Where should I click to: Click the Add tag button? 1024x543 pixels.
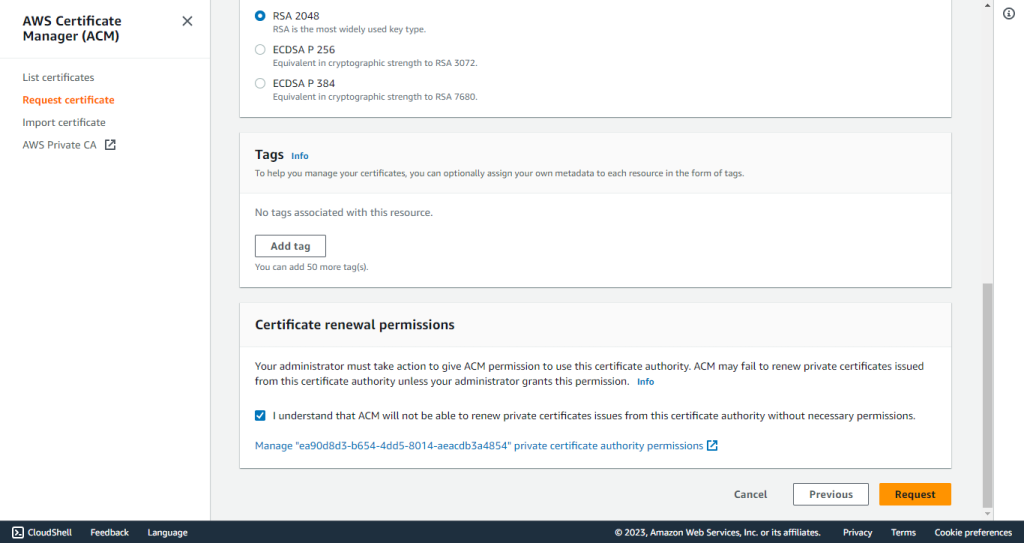pyautogui.click(x=290, y=246)
